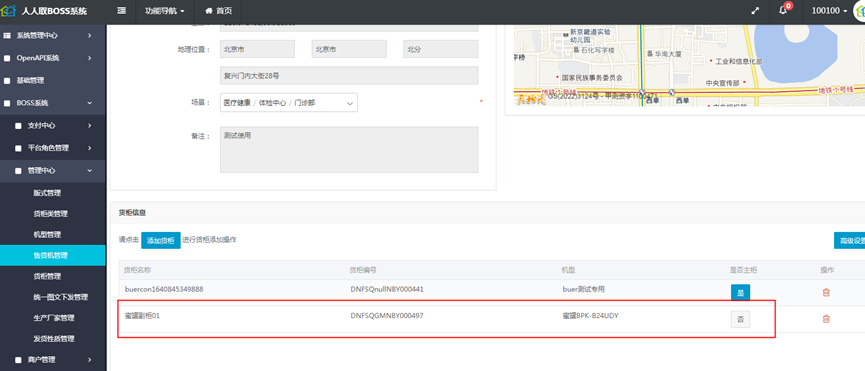
Task: Go to 首页 home link
Action: pos(218,11)
